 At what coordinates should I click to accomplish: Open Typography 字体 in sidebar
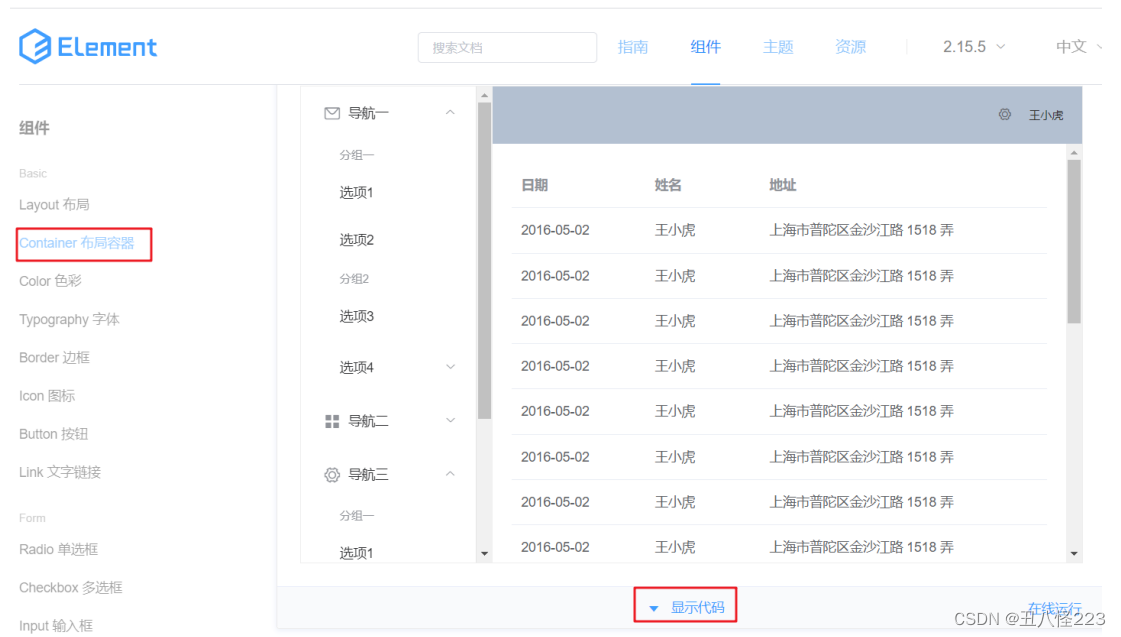coord(69,320)
